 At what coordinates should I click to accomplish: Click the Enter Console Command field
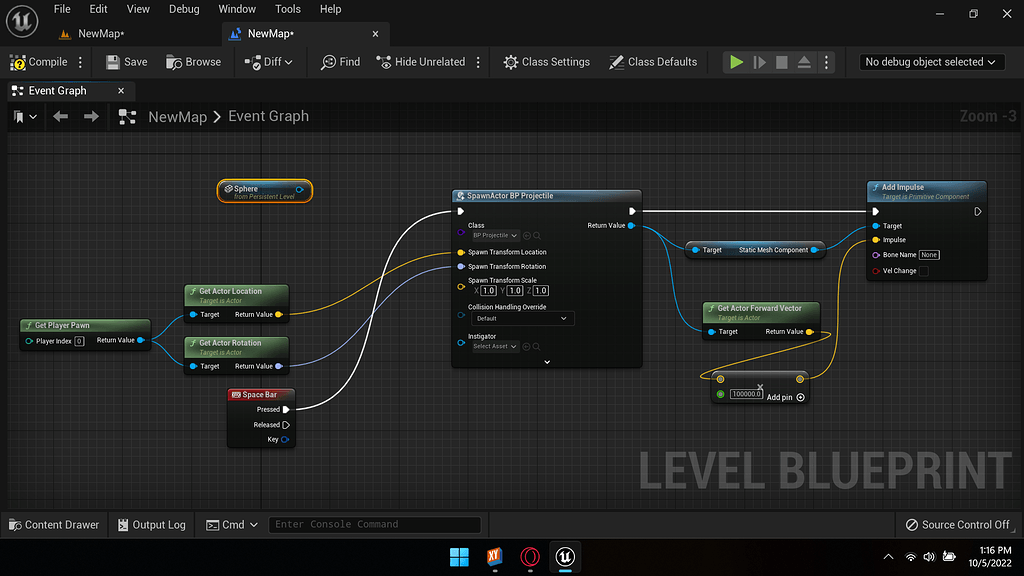[374, 524]
